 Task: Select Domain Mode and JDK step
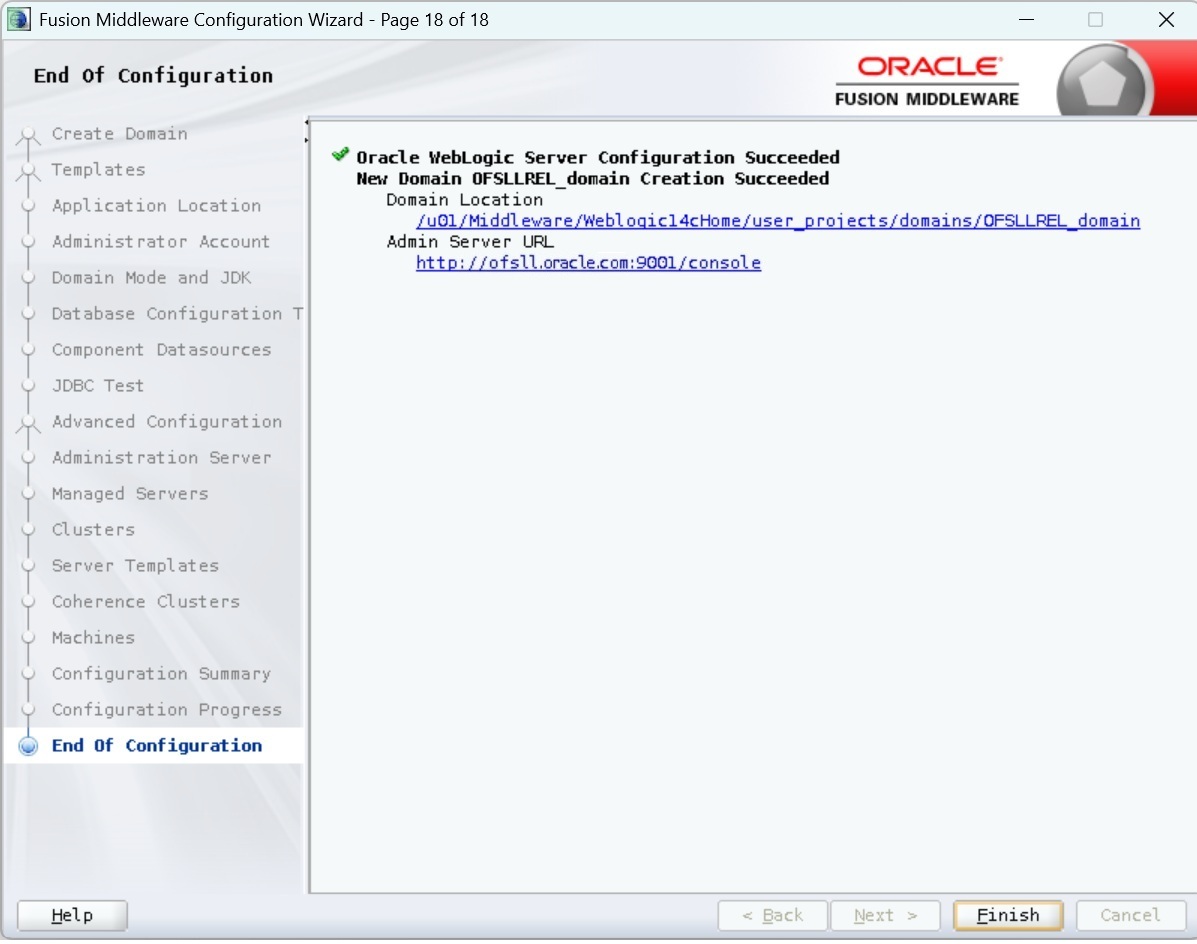pos(151,278)
